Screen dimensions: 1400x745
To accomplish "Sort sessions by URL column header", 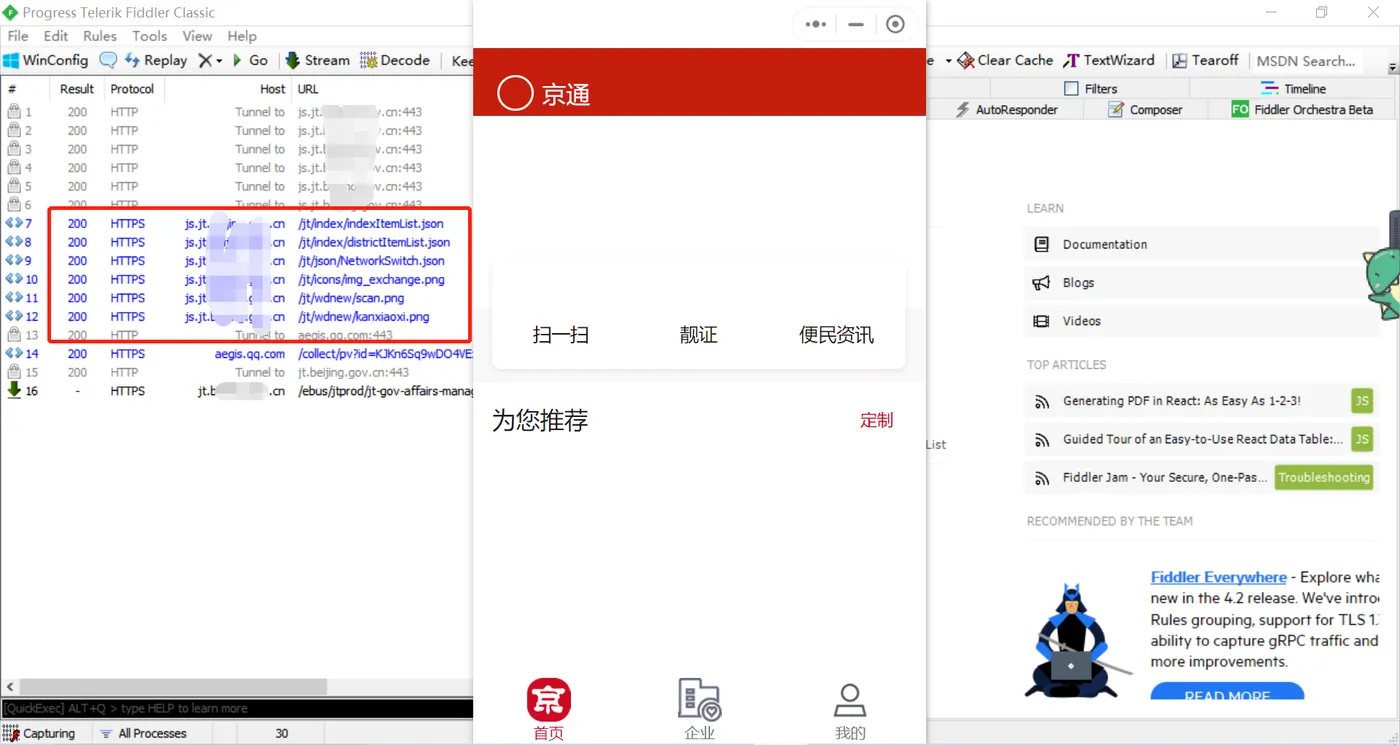I will [308, 89].
